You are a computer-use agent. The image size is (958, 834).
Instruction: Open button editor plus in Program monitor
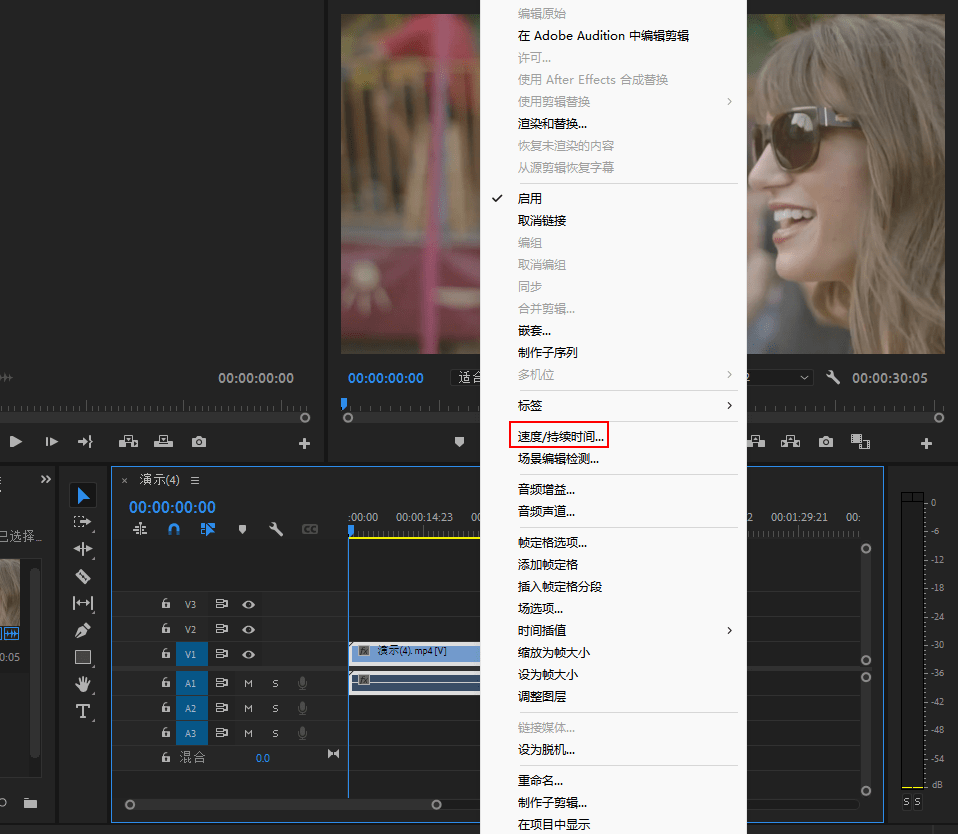point(926,444)
